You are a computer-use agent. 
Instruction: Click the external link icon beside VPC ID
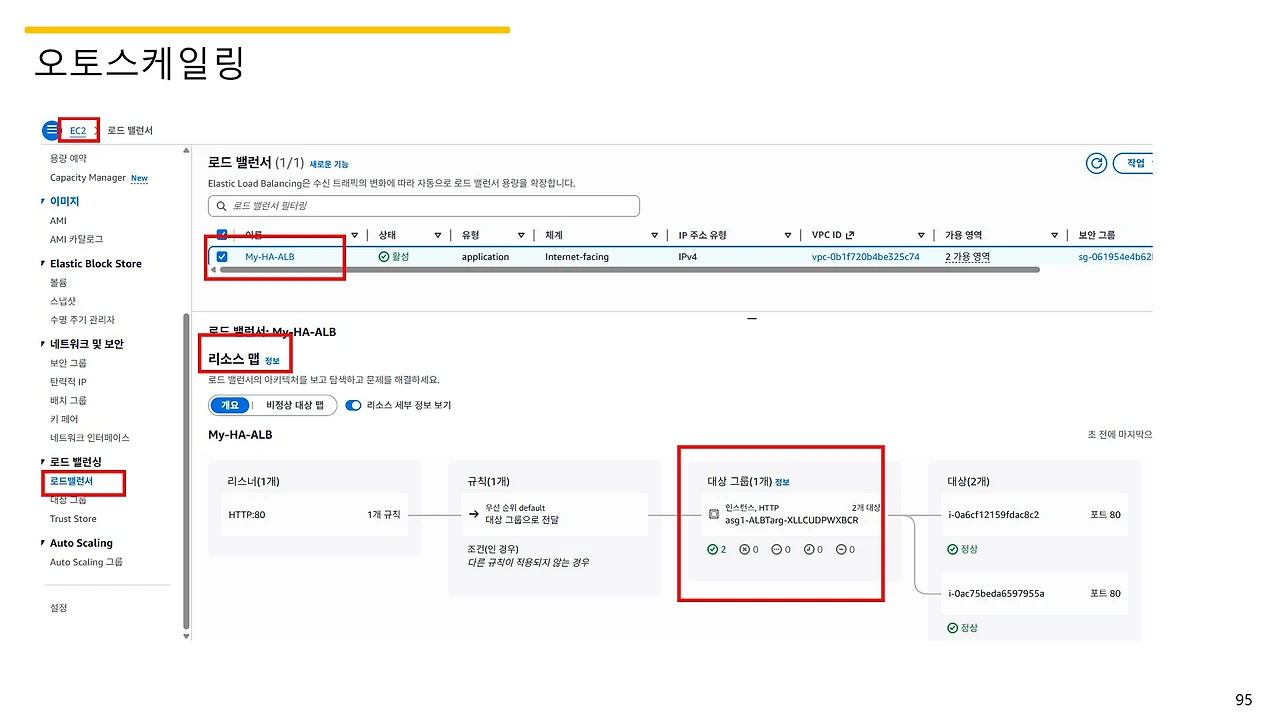click(850, 235)
